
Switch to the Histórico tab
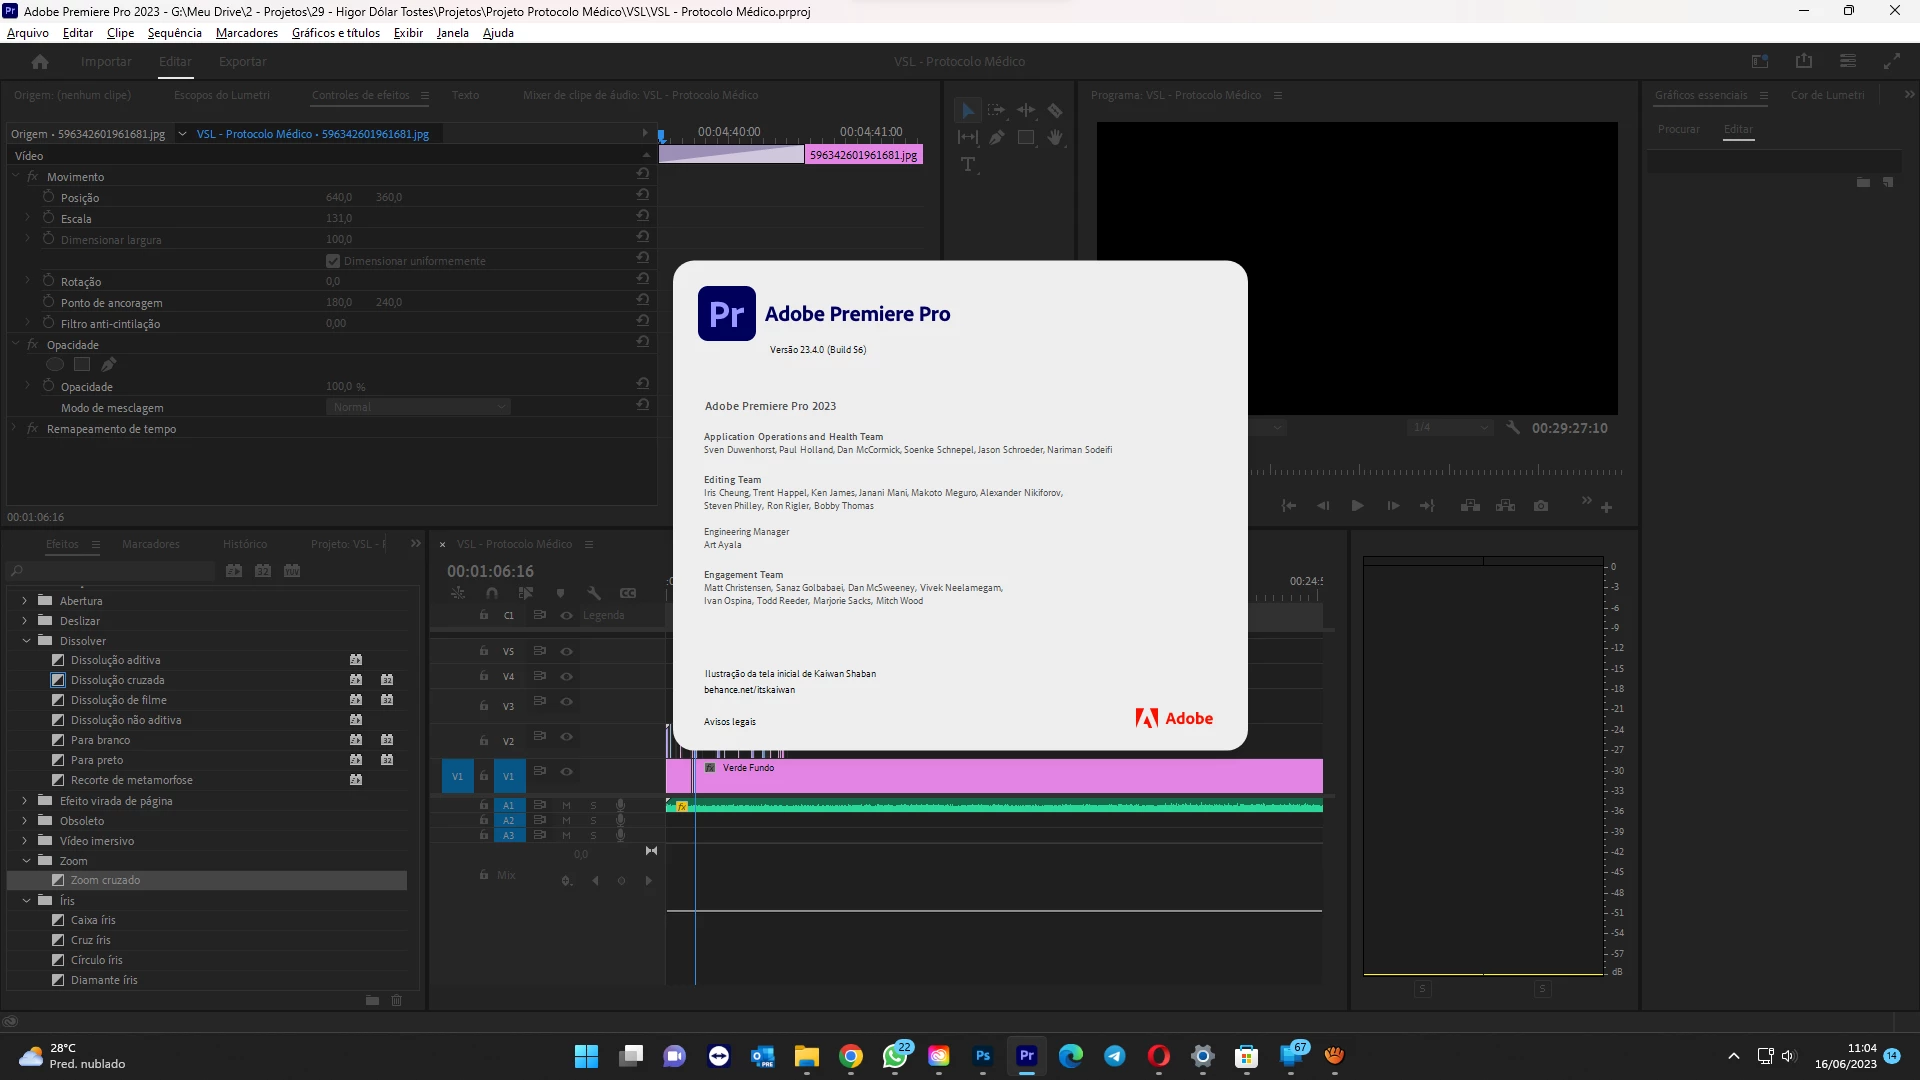pos(245,544)
